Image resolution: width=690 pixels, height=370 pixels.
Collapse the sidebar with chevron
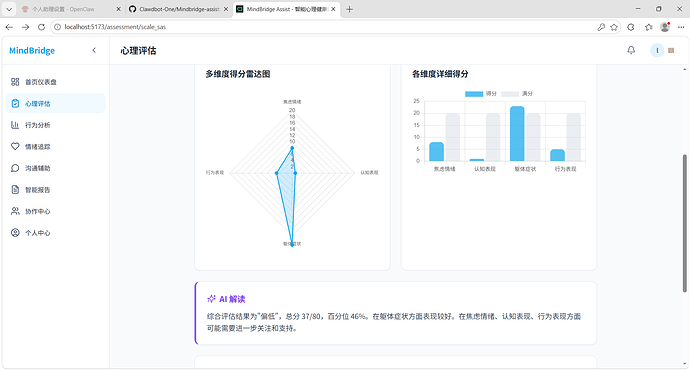[x=94, y=50]
